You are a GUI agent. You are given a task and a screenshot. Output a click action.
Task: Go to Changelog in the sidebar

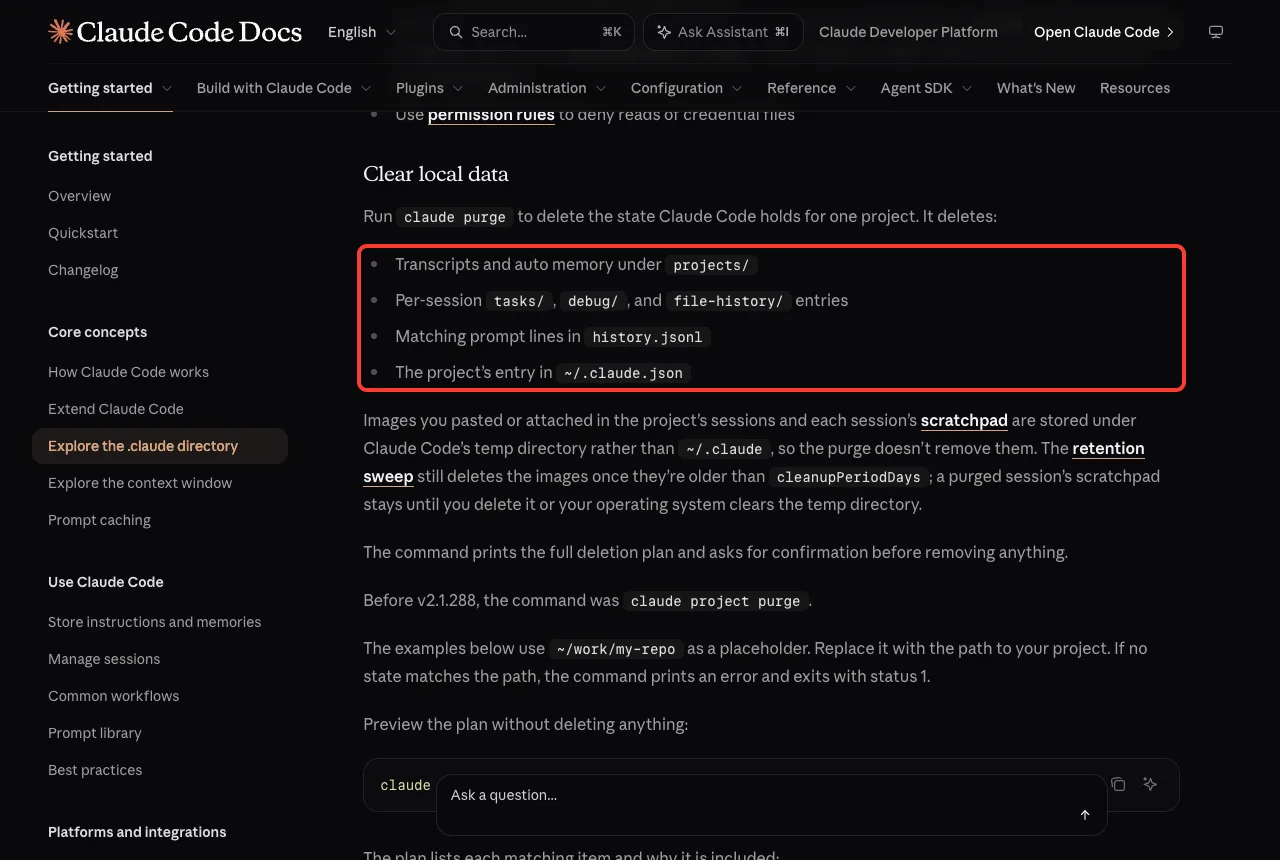pyautogui.click(x=83, y=270)
